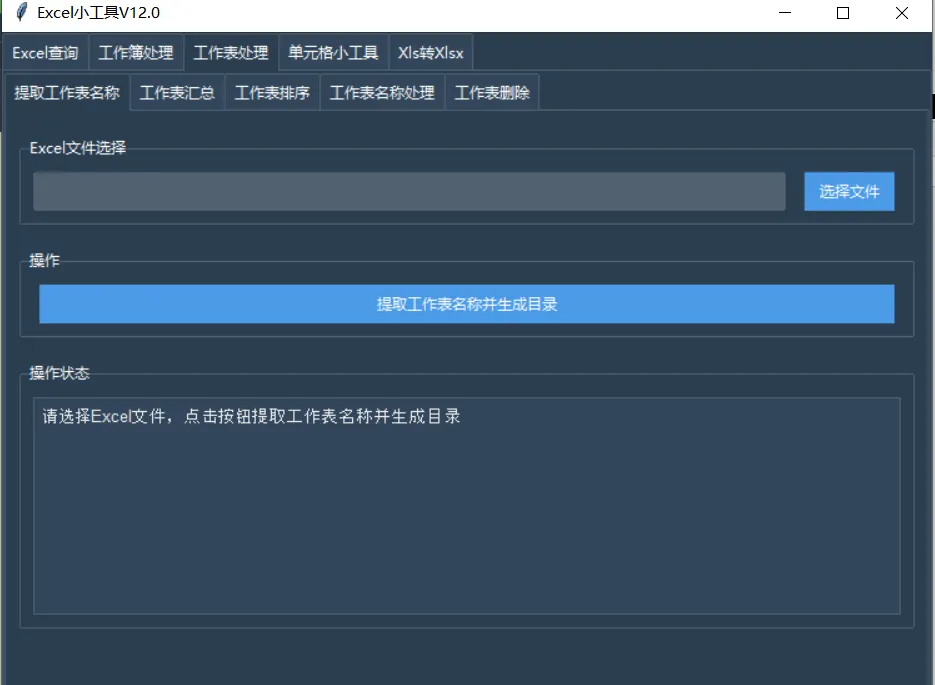Minimize the Excel小工具 window
This screenshot has height=685, width=935.
(785, 13)
